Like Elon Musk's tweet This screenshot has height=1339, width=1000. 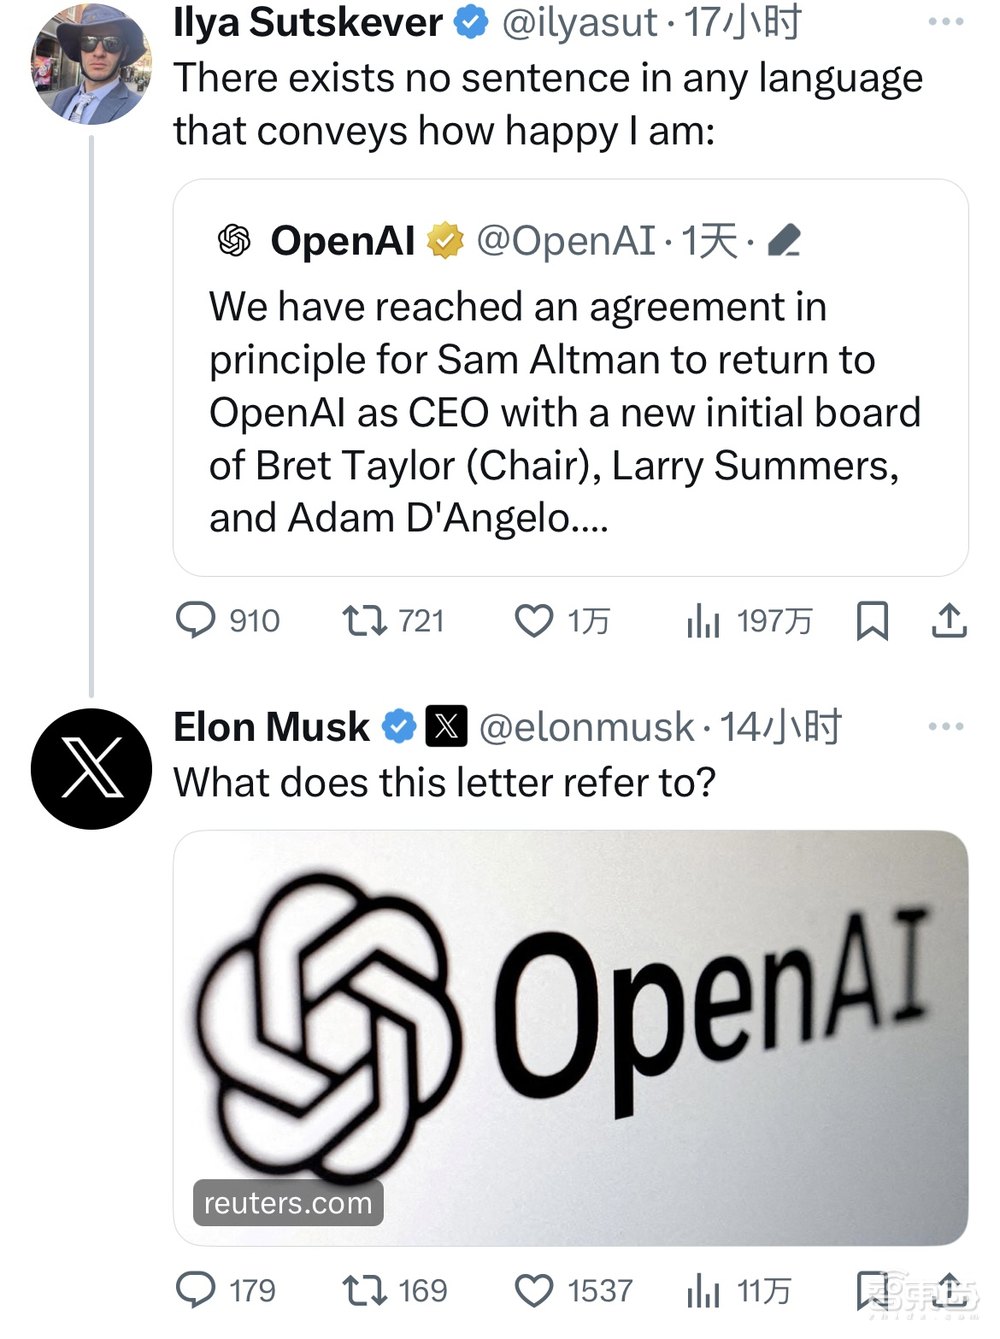pos(533,1290)
